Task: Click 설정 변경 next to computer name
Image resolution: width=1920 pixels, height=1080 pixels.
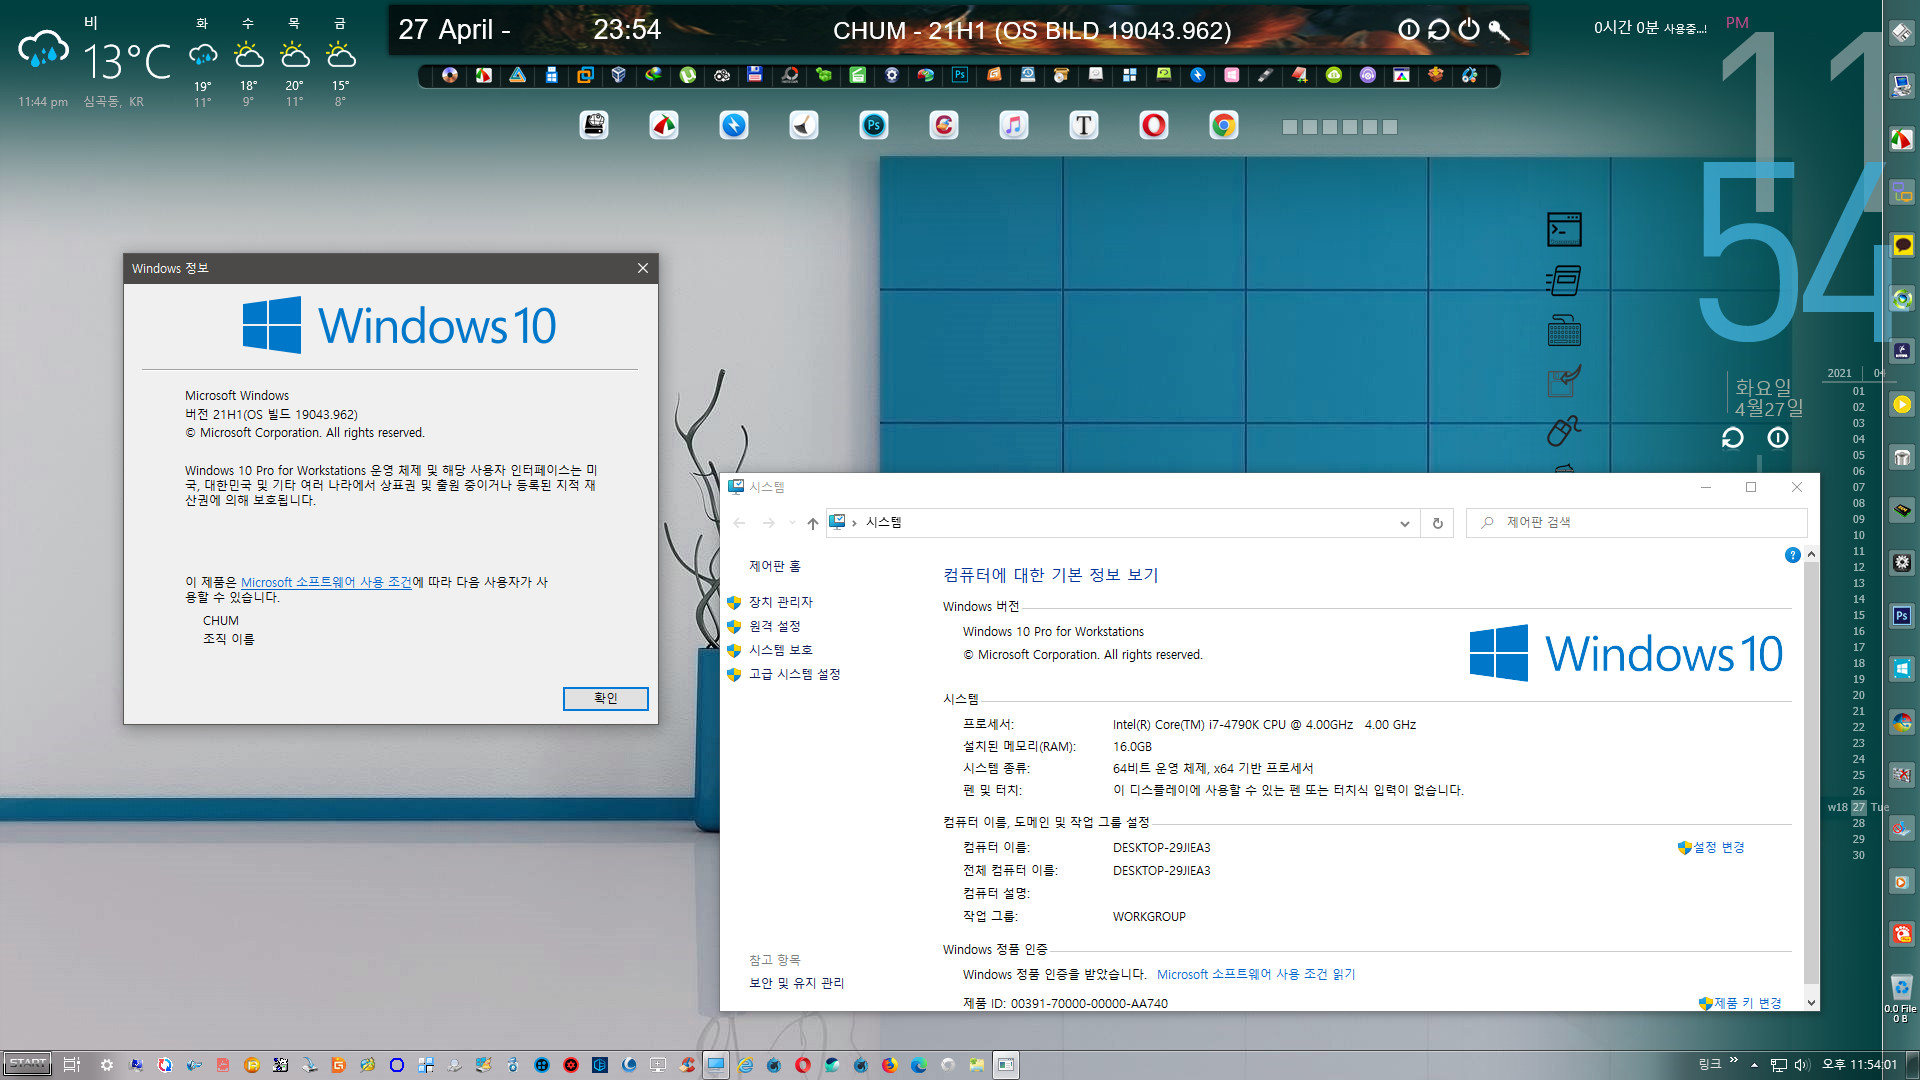Action: [x=1718, y=847]
